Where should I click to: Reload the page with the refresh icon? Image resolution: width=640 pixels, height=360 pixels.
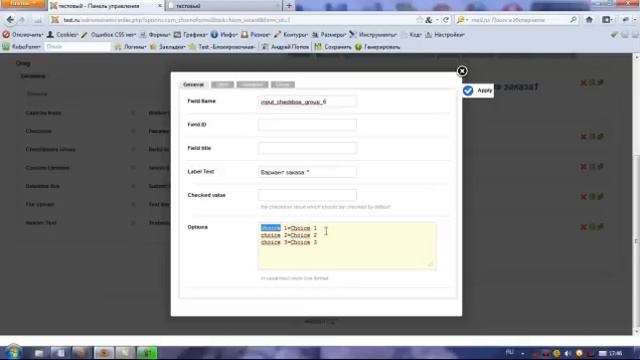[x=446, y=20]
